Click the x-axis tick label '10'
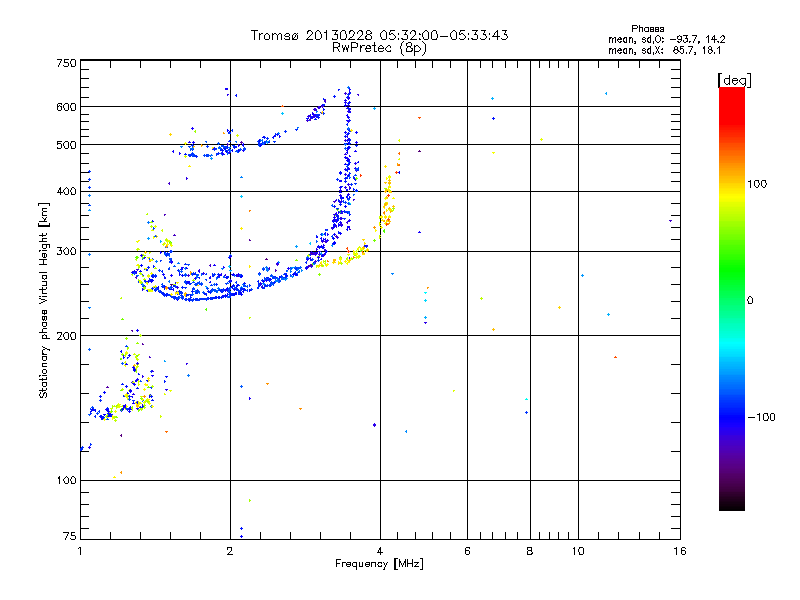Screen dimensions: 800x600 click(x=578, y=551)
